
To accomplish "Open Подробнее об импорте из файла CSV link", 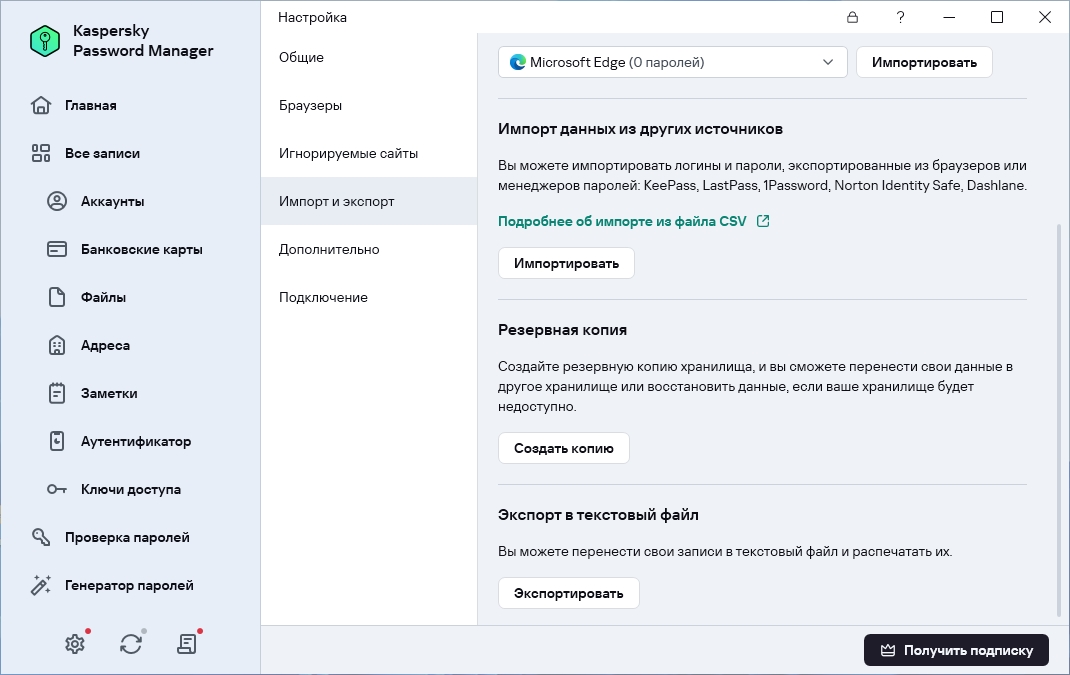I will 622,221.
